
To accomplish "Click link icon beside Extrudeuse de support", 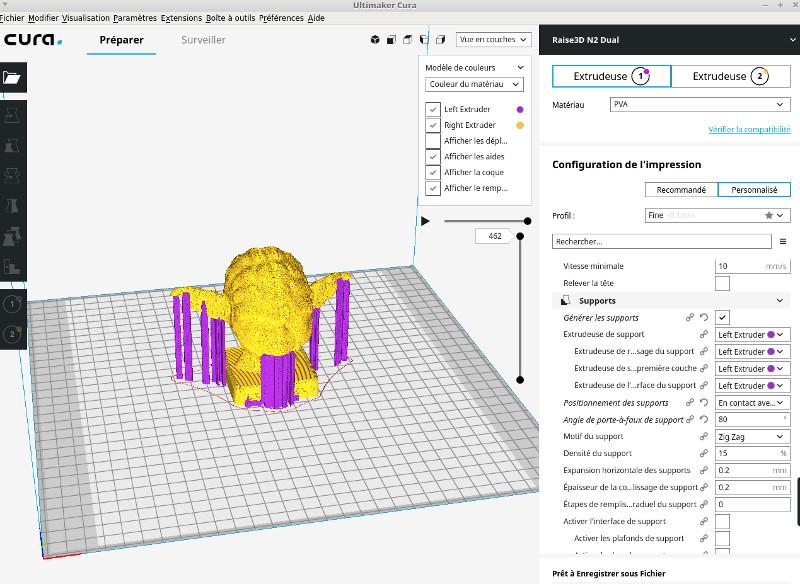I will (704, 334).
